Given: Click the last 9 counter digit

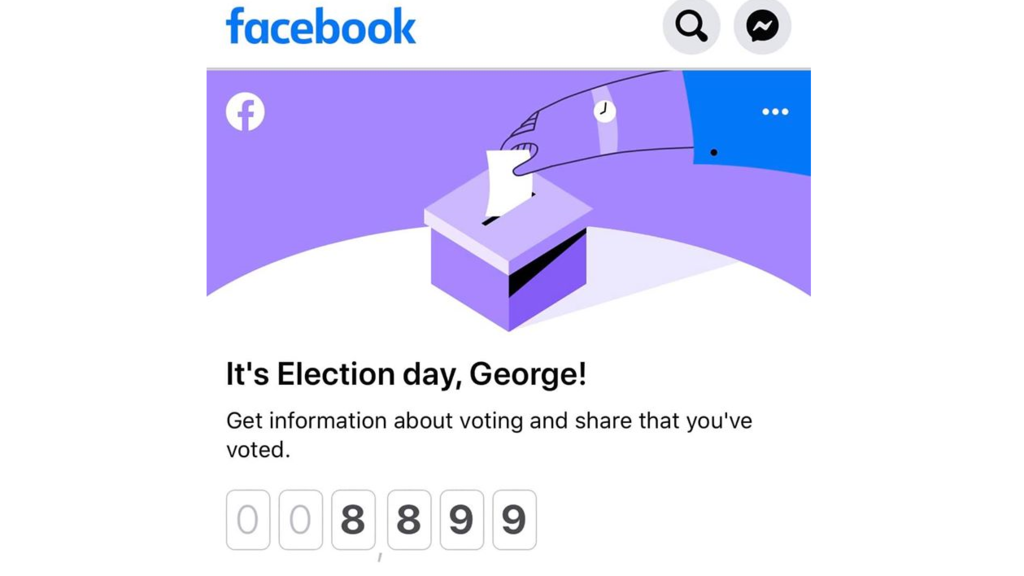Looking at the screenshot, I should point(515,520).
